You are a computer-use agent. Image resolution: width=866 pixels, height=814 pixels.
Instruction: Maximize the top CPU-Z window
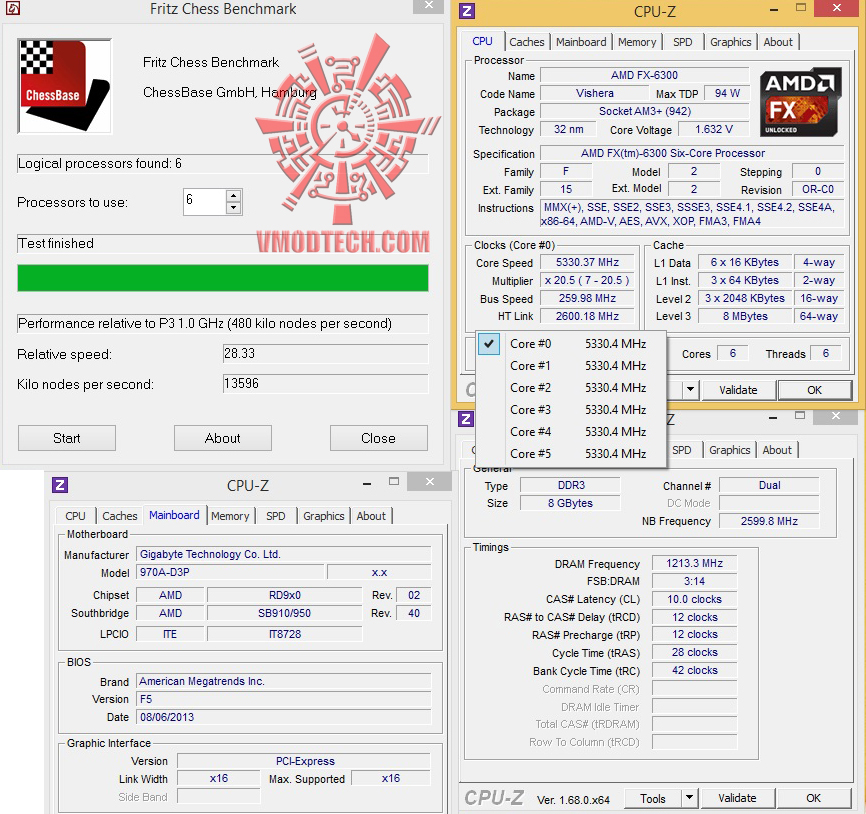pyautogui.click(x=801, y=8)
